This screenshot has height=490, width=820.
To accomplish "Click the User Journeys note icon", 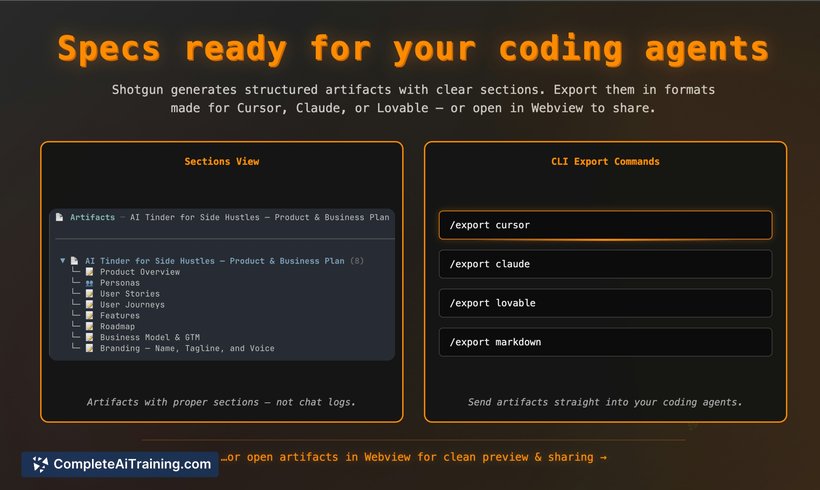I will (89, 305).
